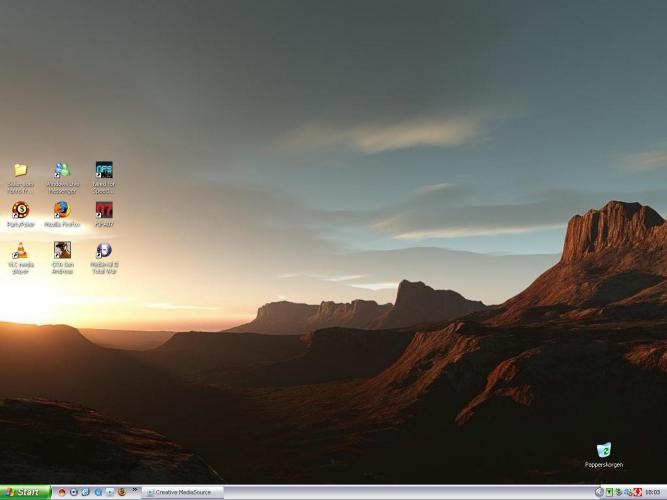Viewport: 667px width, 500px height.
Task: Select the Windows Live Messenger shortcut
Action: tap(62, 170)
